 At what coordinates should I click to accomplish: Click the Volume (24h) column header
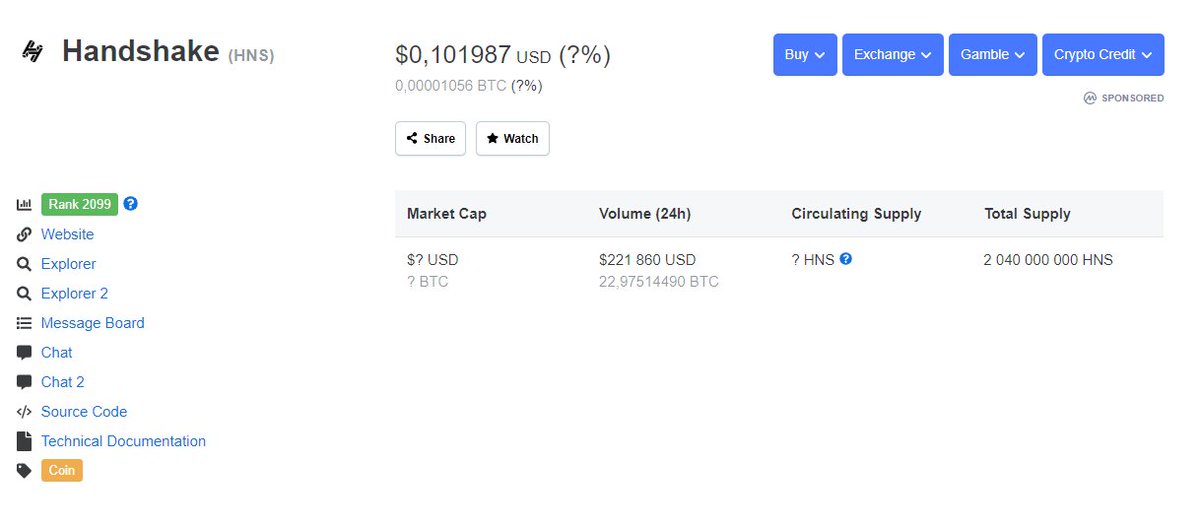coord(645,214)
